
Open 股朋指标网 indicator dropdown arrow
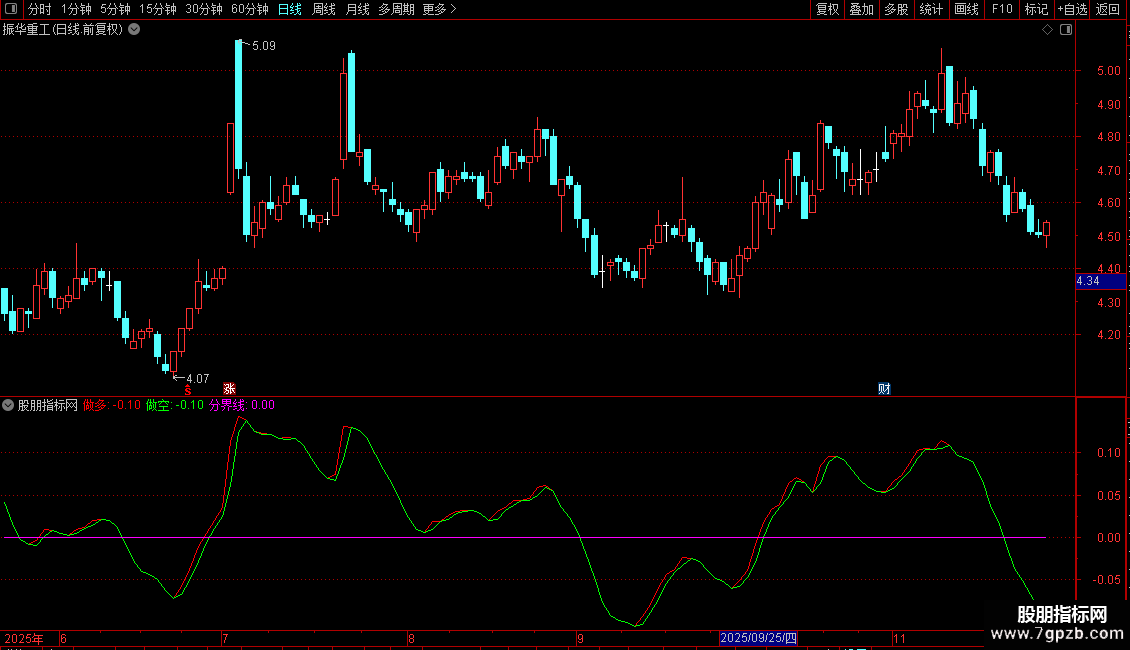[8, 405]
